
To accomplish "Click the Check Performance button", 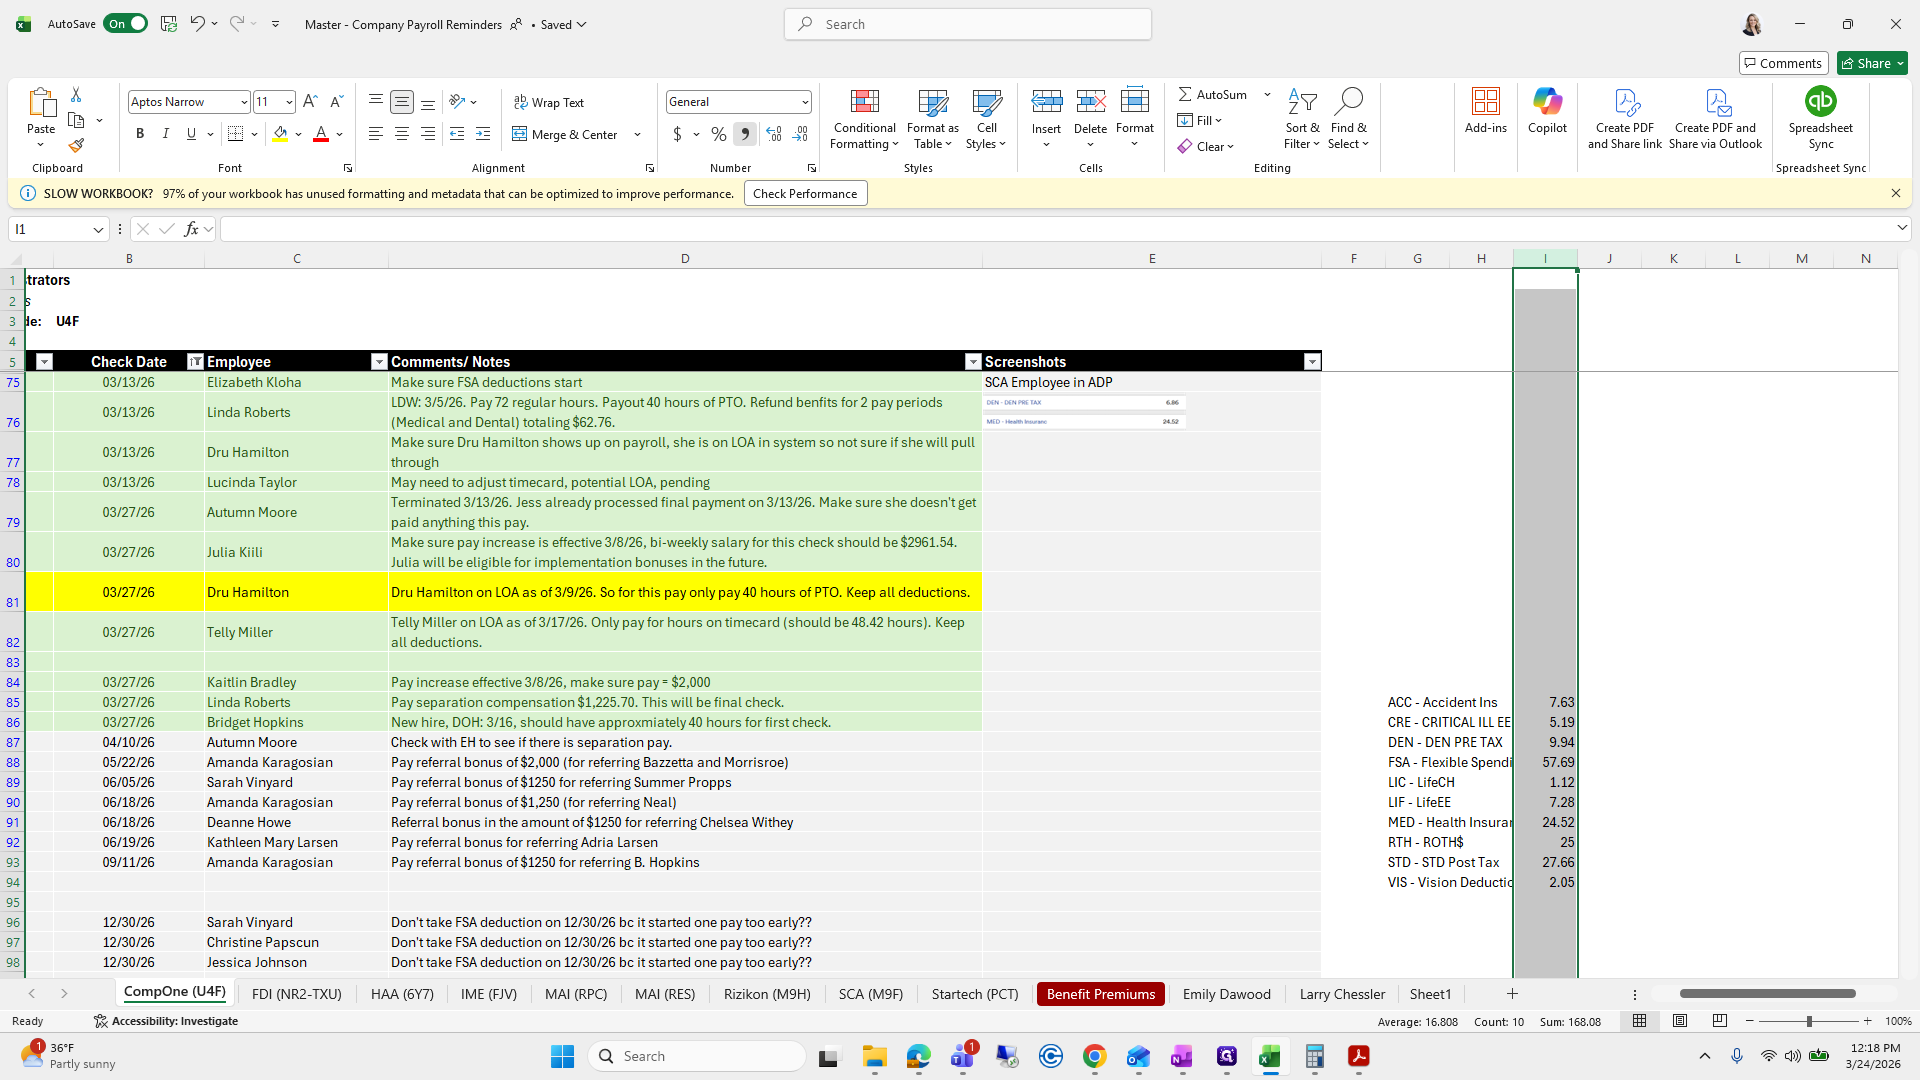I will pos(805,194).
